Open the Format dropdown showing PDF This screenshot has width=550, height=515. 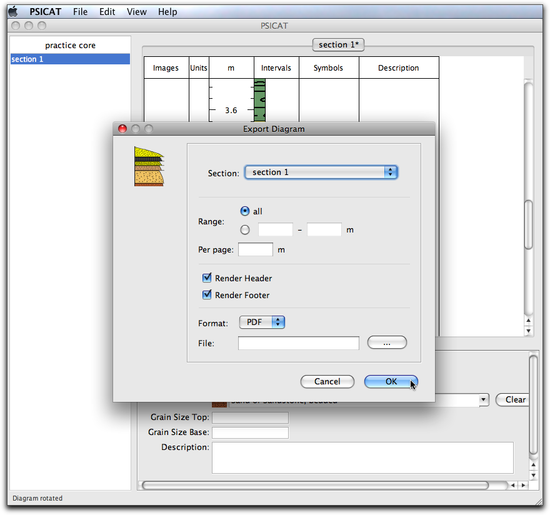click(x=262, y=322)
